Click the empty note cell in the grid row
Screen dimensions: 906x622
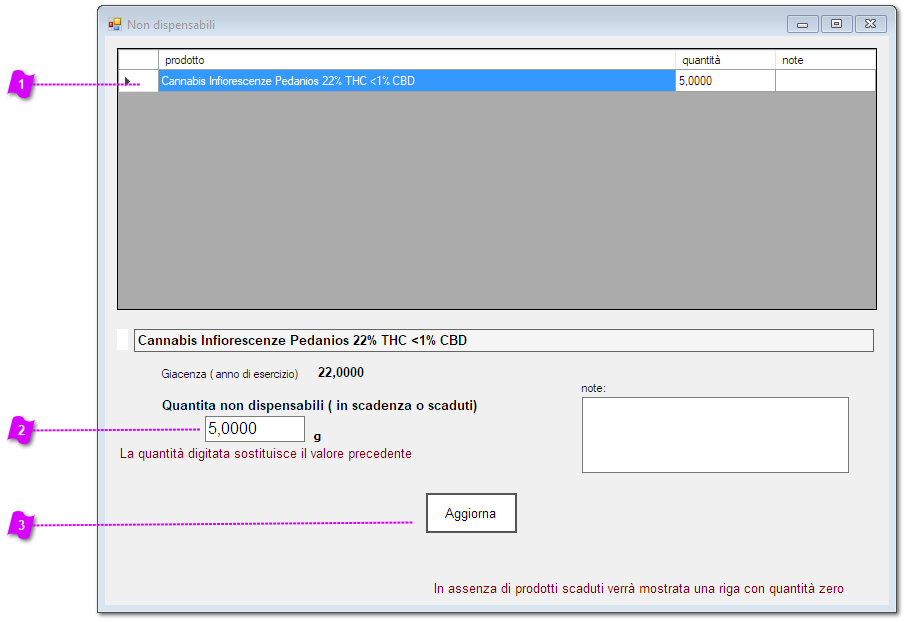click(x=825, y=81)
